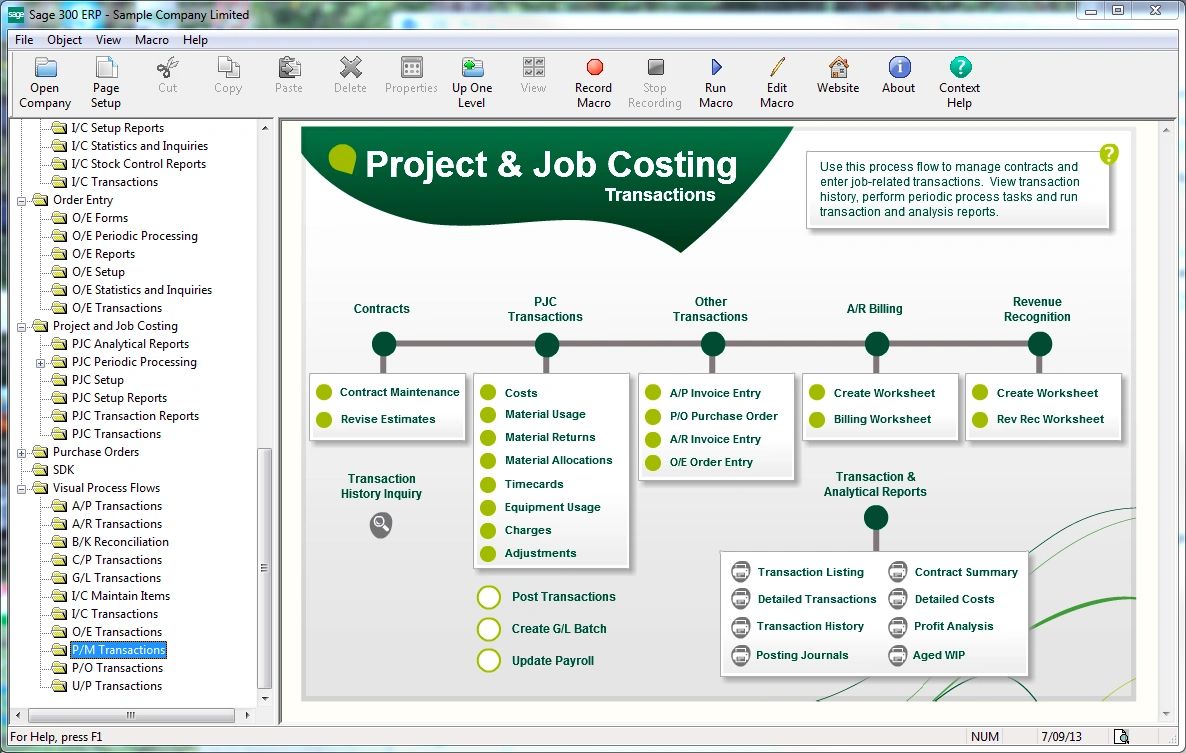The image size is (1186, 753).
Task: Click the Context Help question mark icon
Action: point(959,68)
